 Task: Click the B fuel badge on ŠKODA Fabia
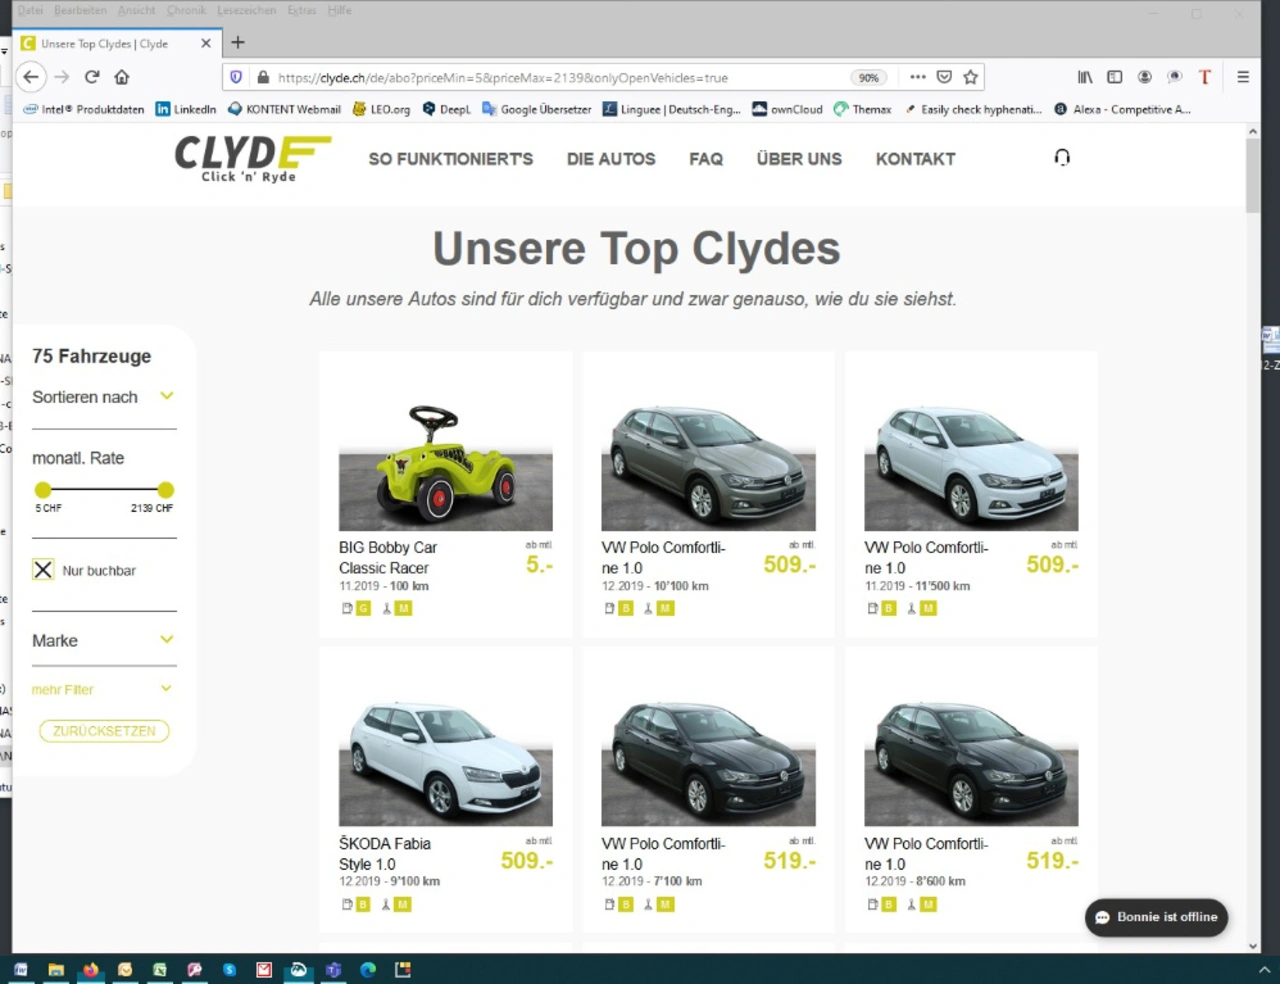tap(363, 904)
